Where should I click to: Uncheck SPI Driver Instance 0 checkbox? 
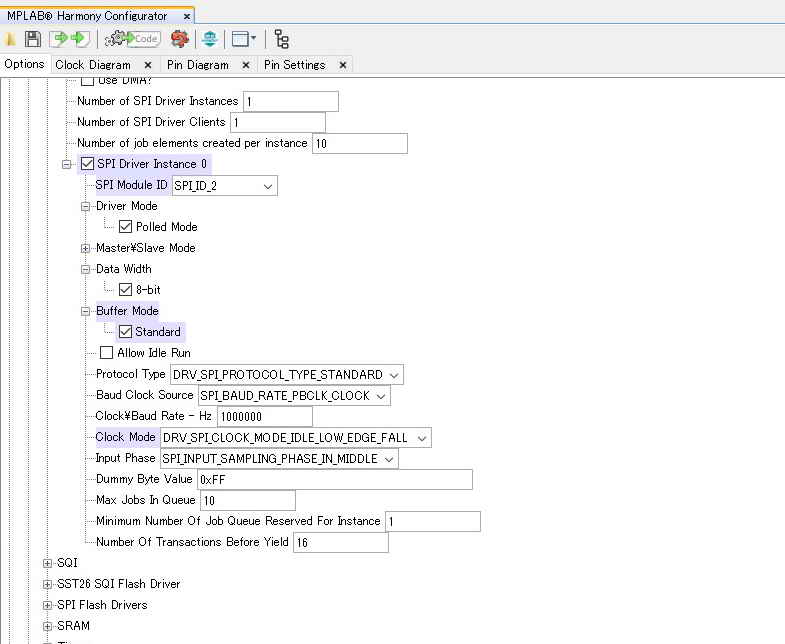click(x=87, y=164)
